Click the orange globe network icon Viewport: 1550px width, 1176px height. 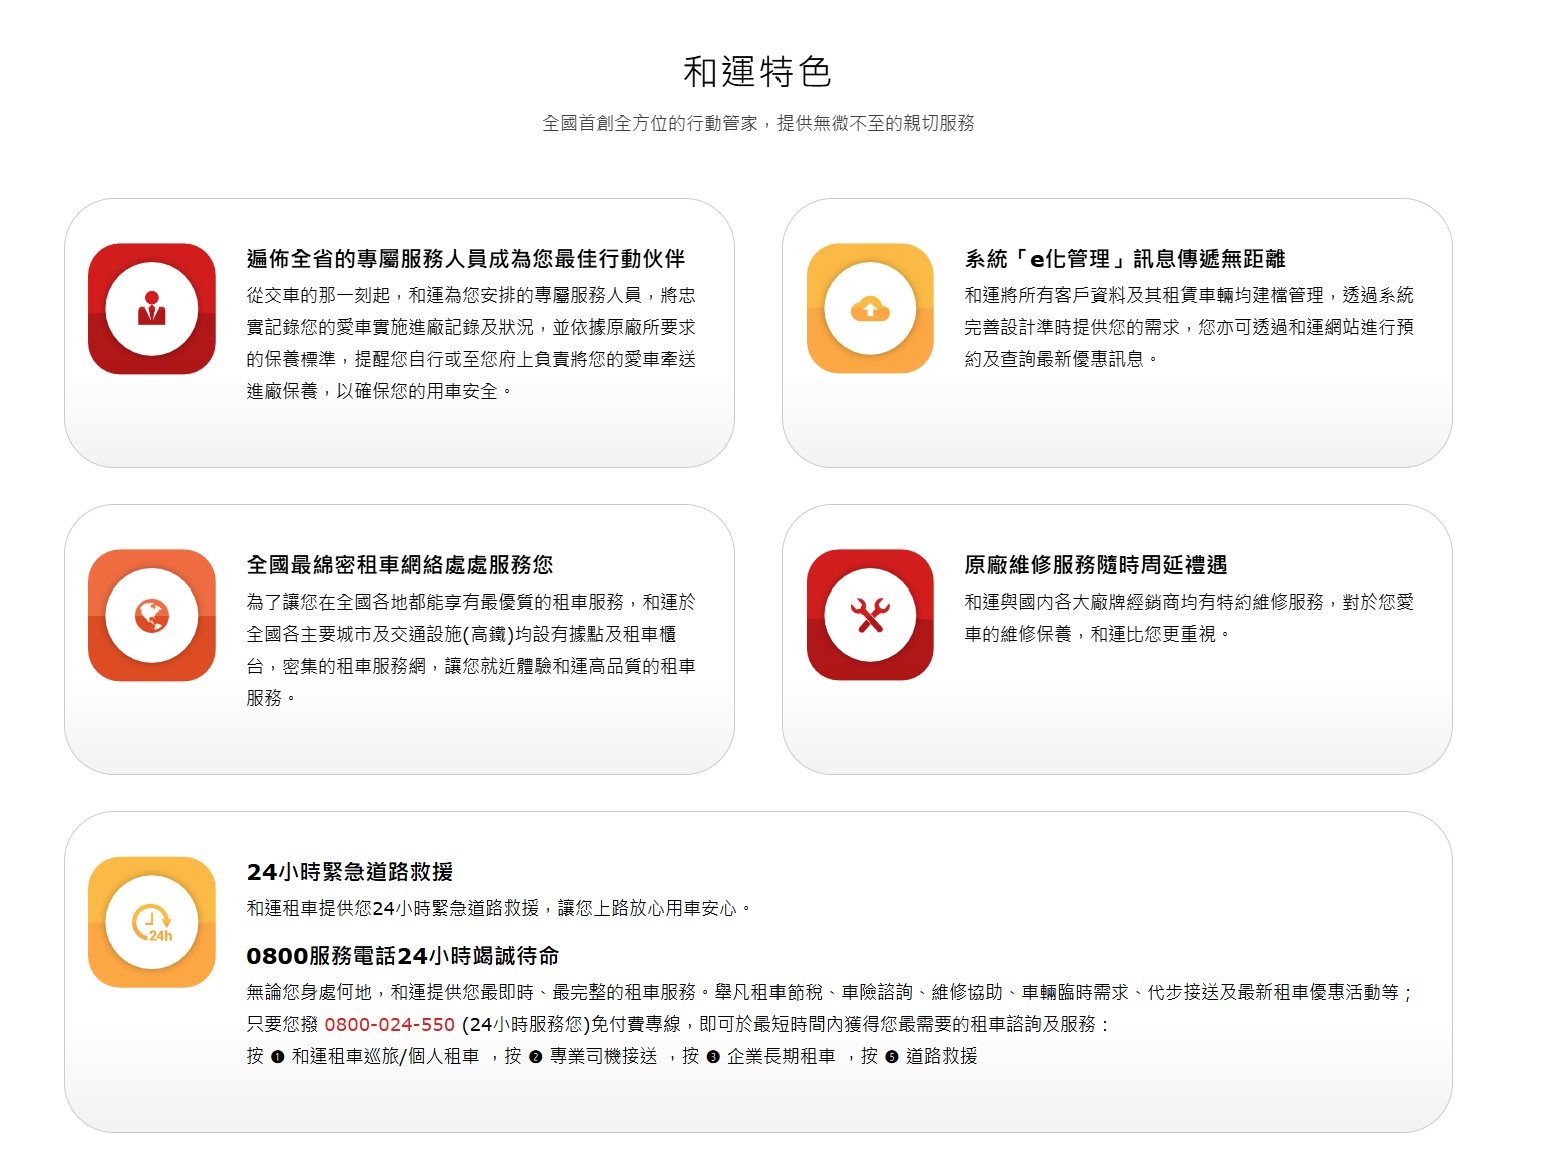152,615
